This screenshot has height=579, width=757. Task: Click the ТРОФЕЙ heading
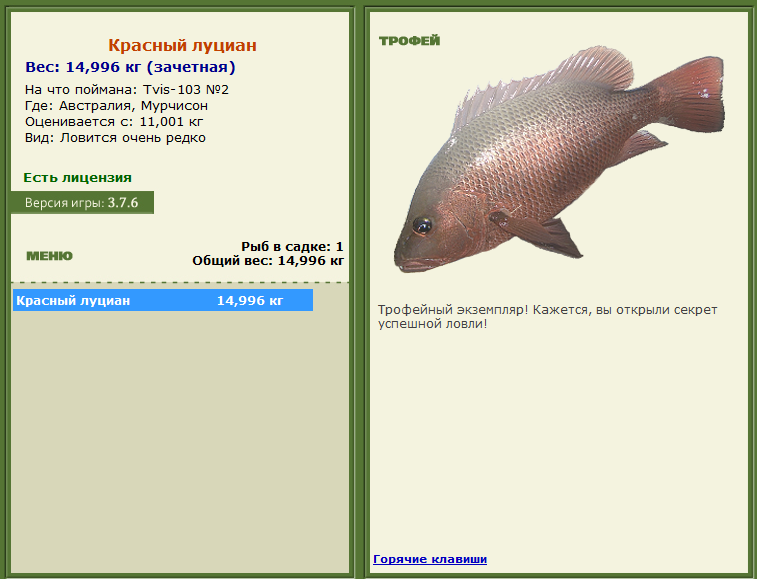409,41
